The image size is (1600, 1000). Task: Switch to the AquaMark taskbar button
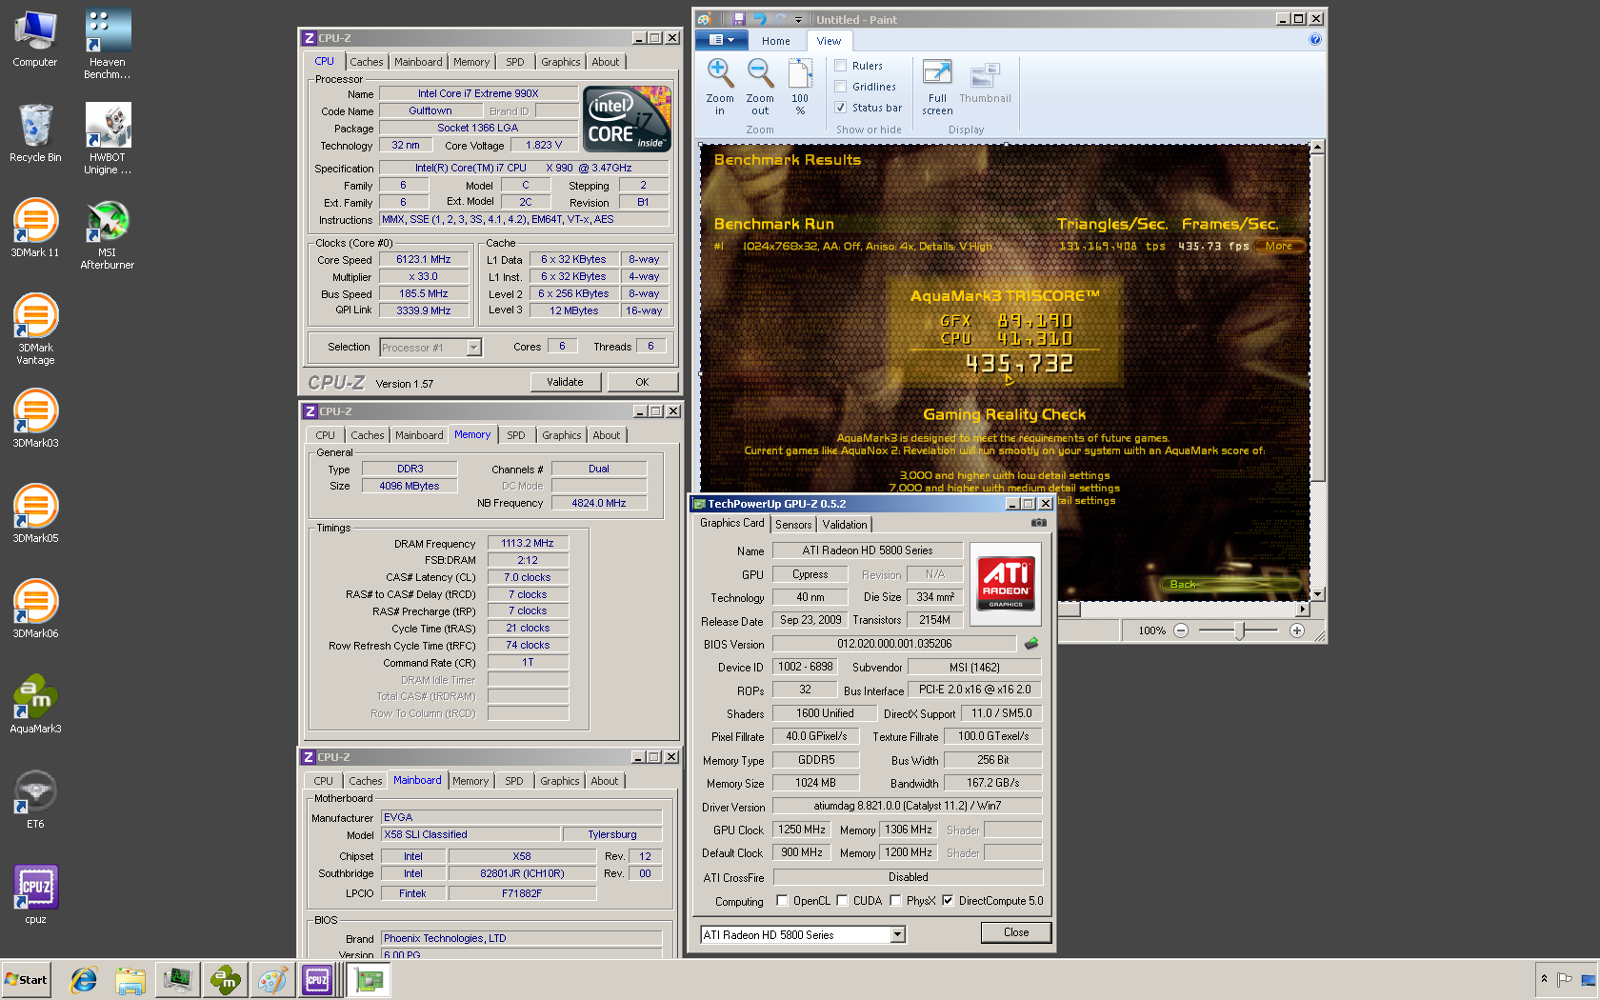coord(225,981)
